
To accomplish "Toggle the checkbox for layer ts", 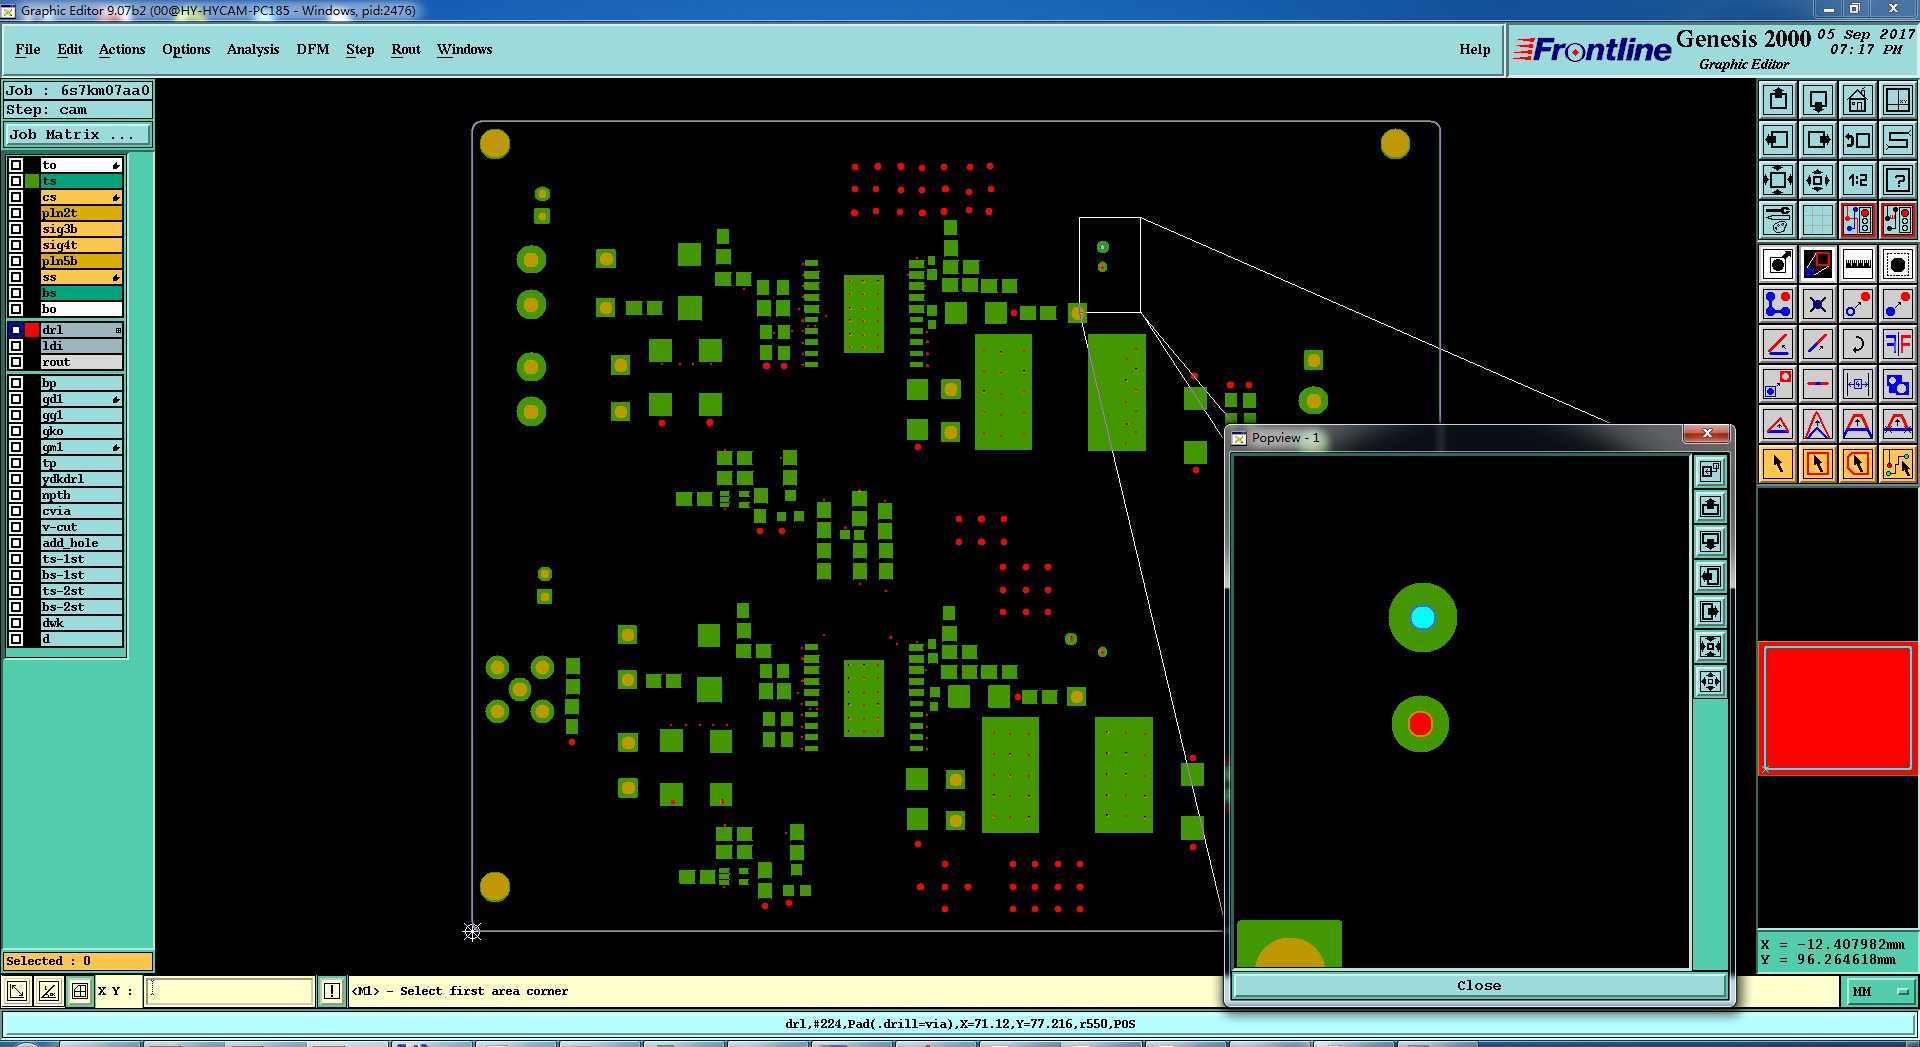I will pyautogui.click(x=16, y=181).
